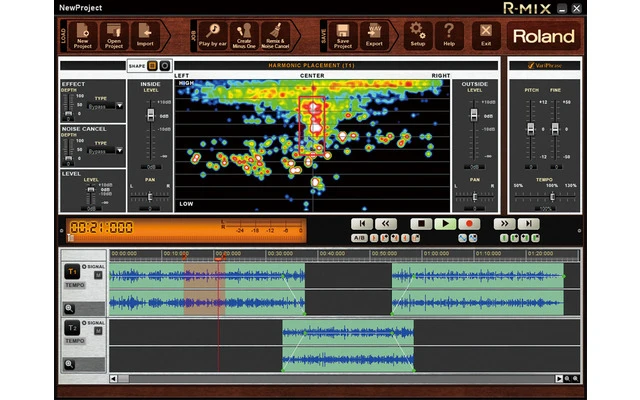Click the rewind button
This screenshot has height=400, width=640.
(x=386, y=224)
